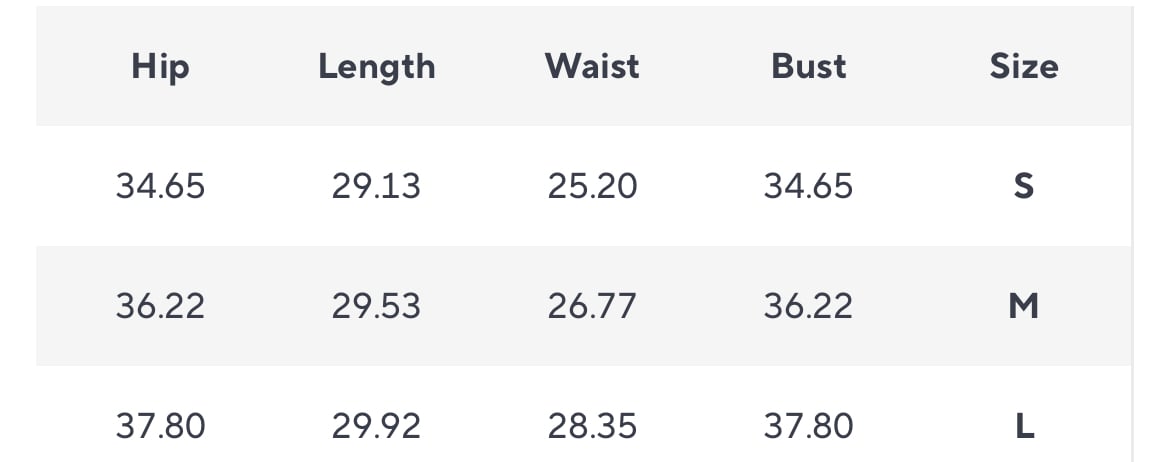Click hip value 37.80 in L row

coord(160,426)
